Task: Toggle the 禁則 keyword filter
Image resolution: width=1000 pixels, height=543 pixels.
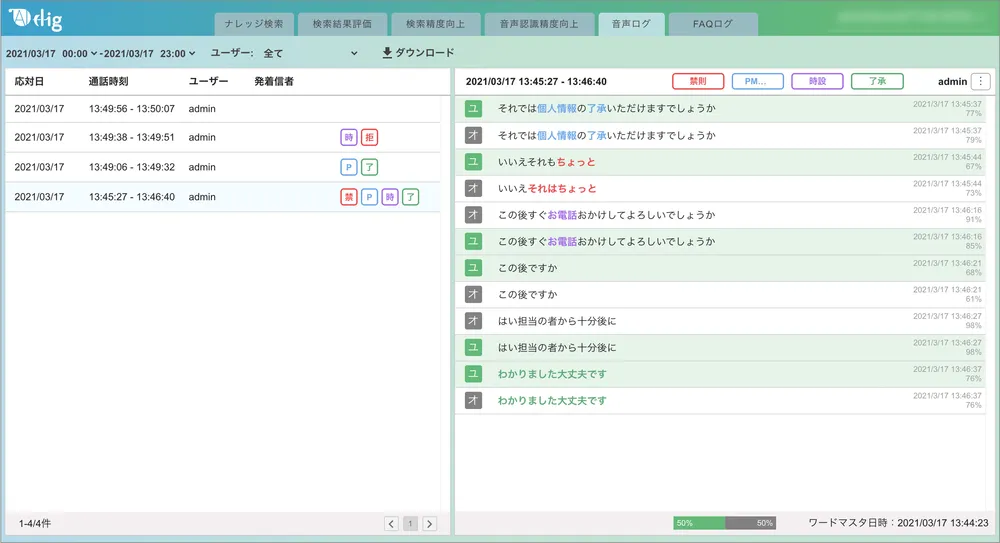Action: pyautogui.click(x=698, y=81)
